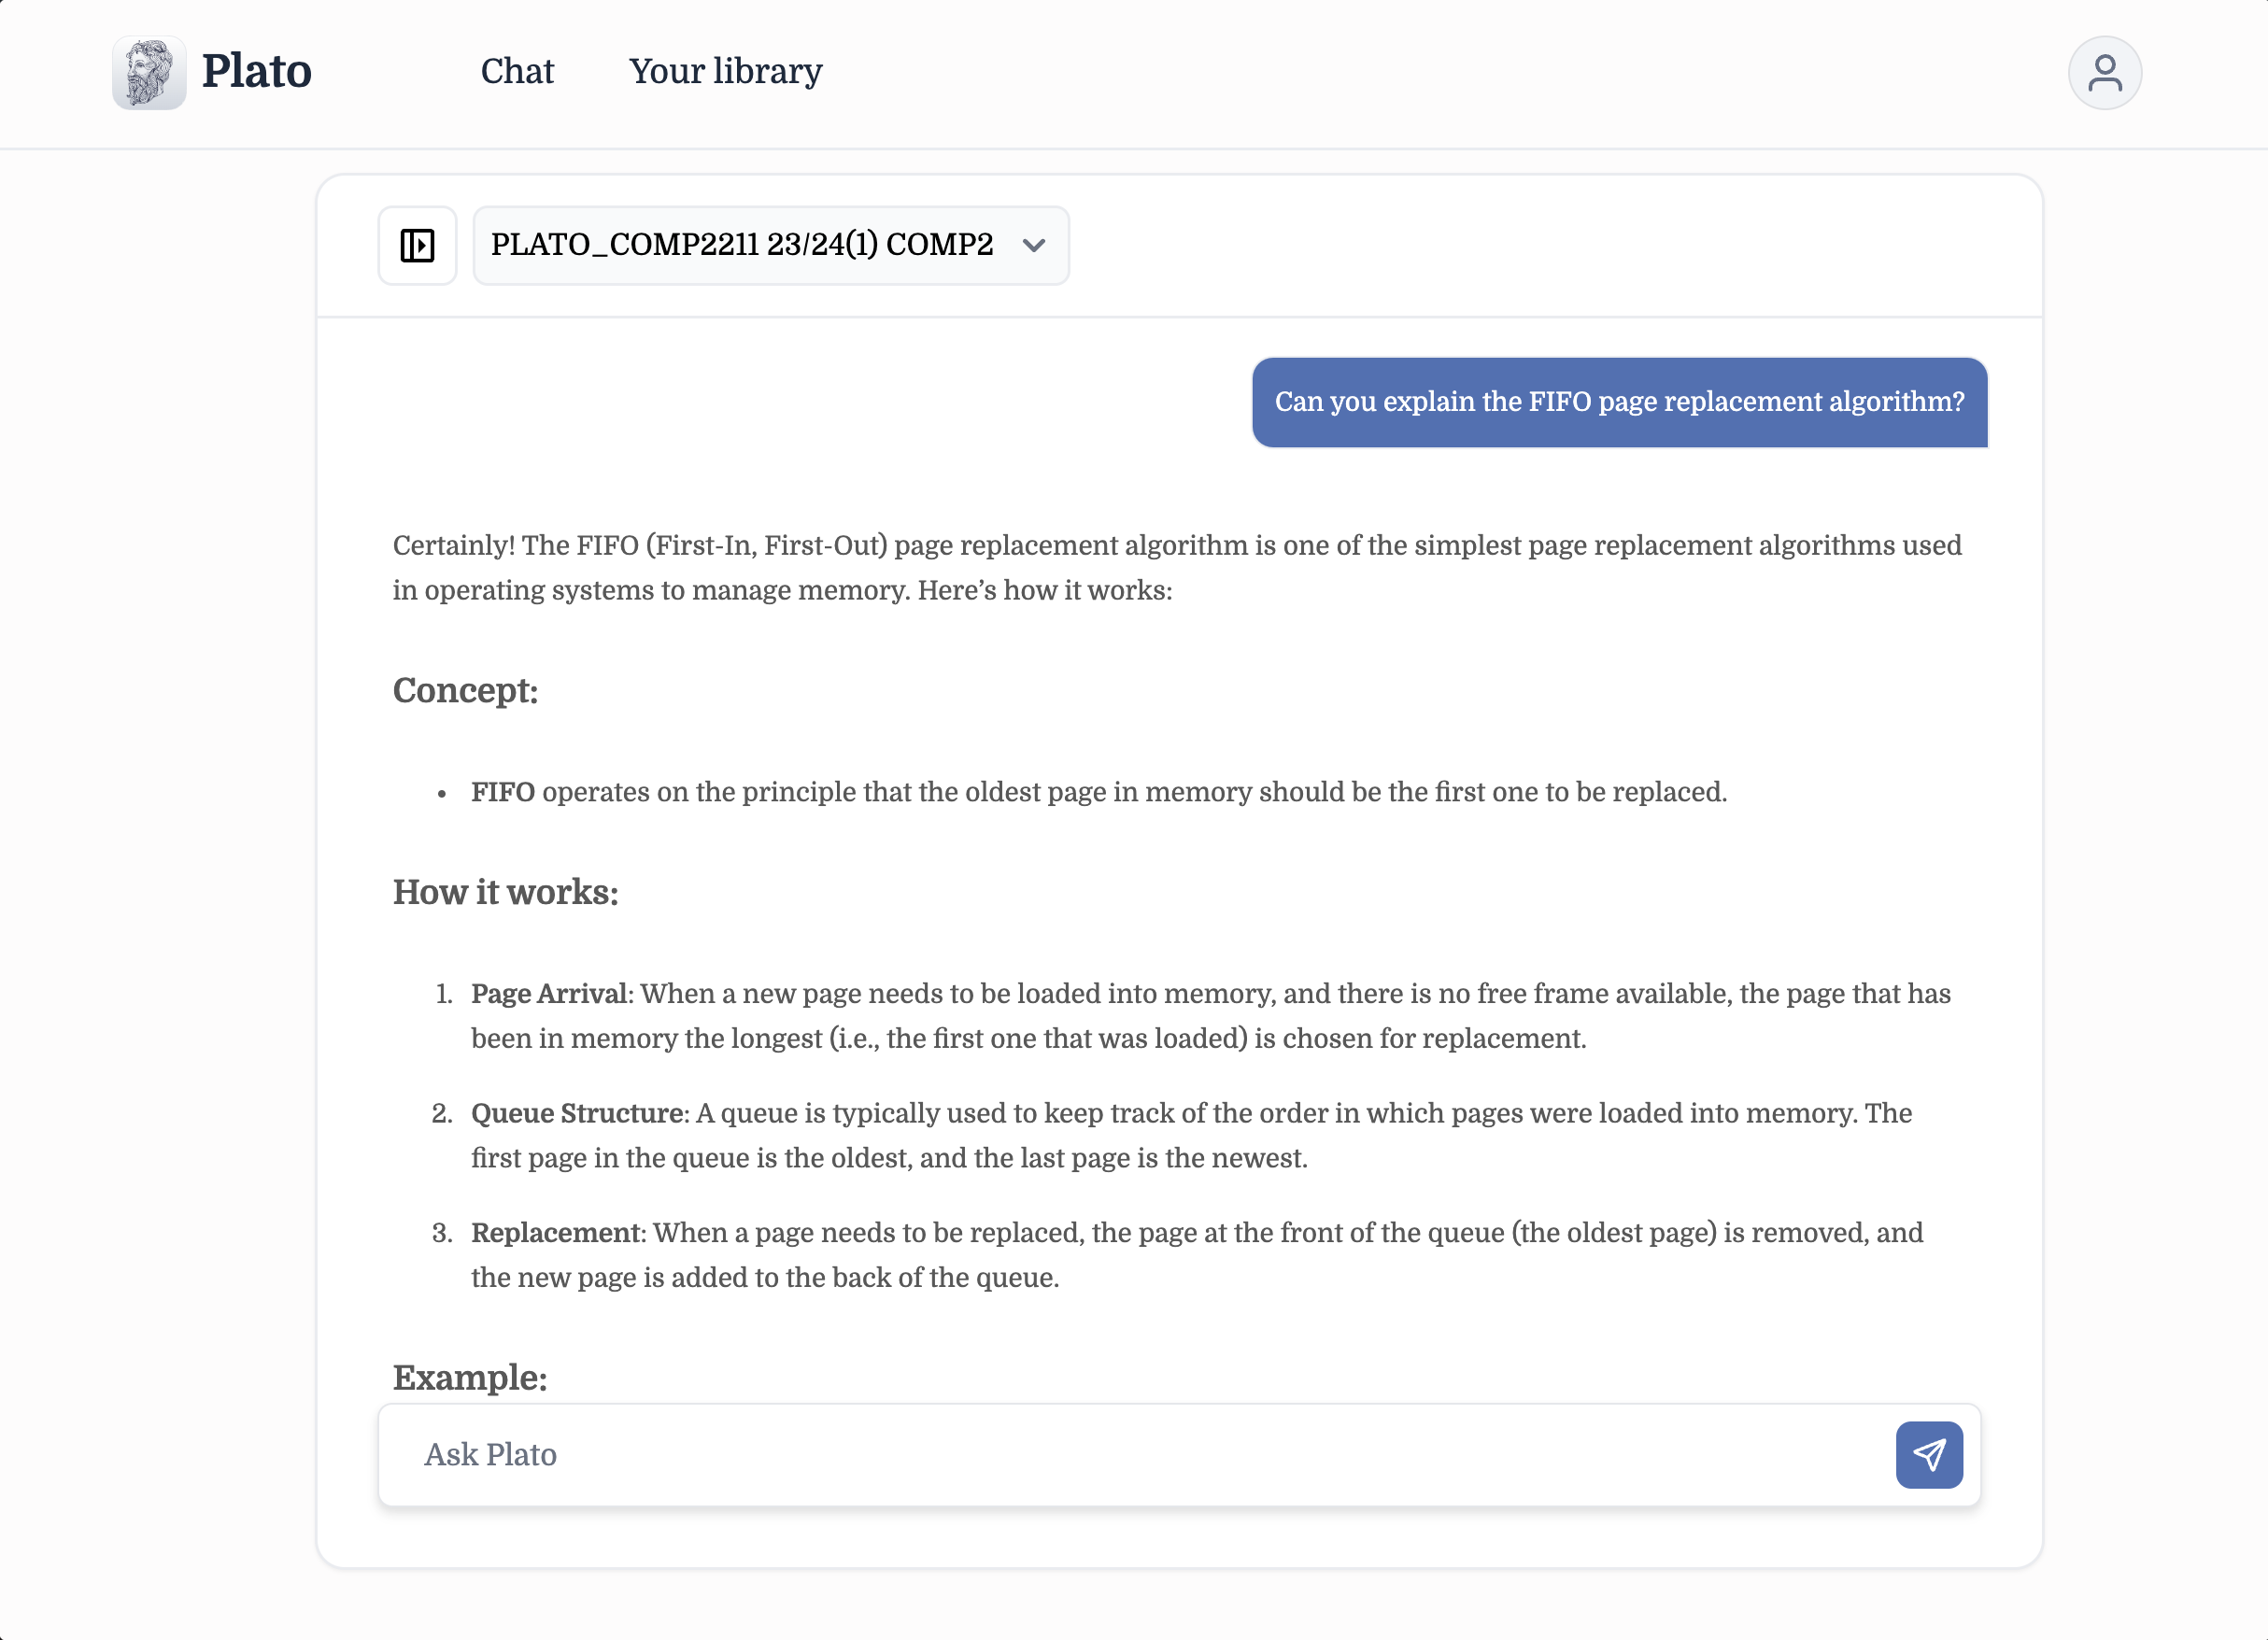Click the Concept heading
2268x1640 pixels.
pos(465,690)
